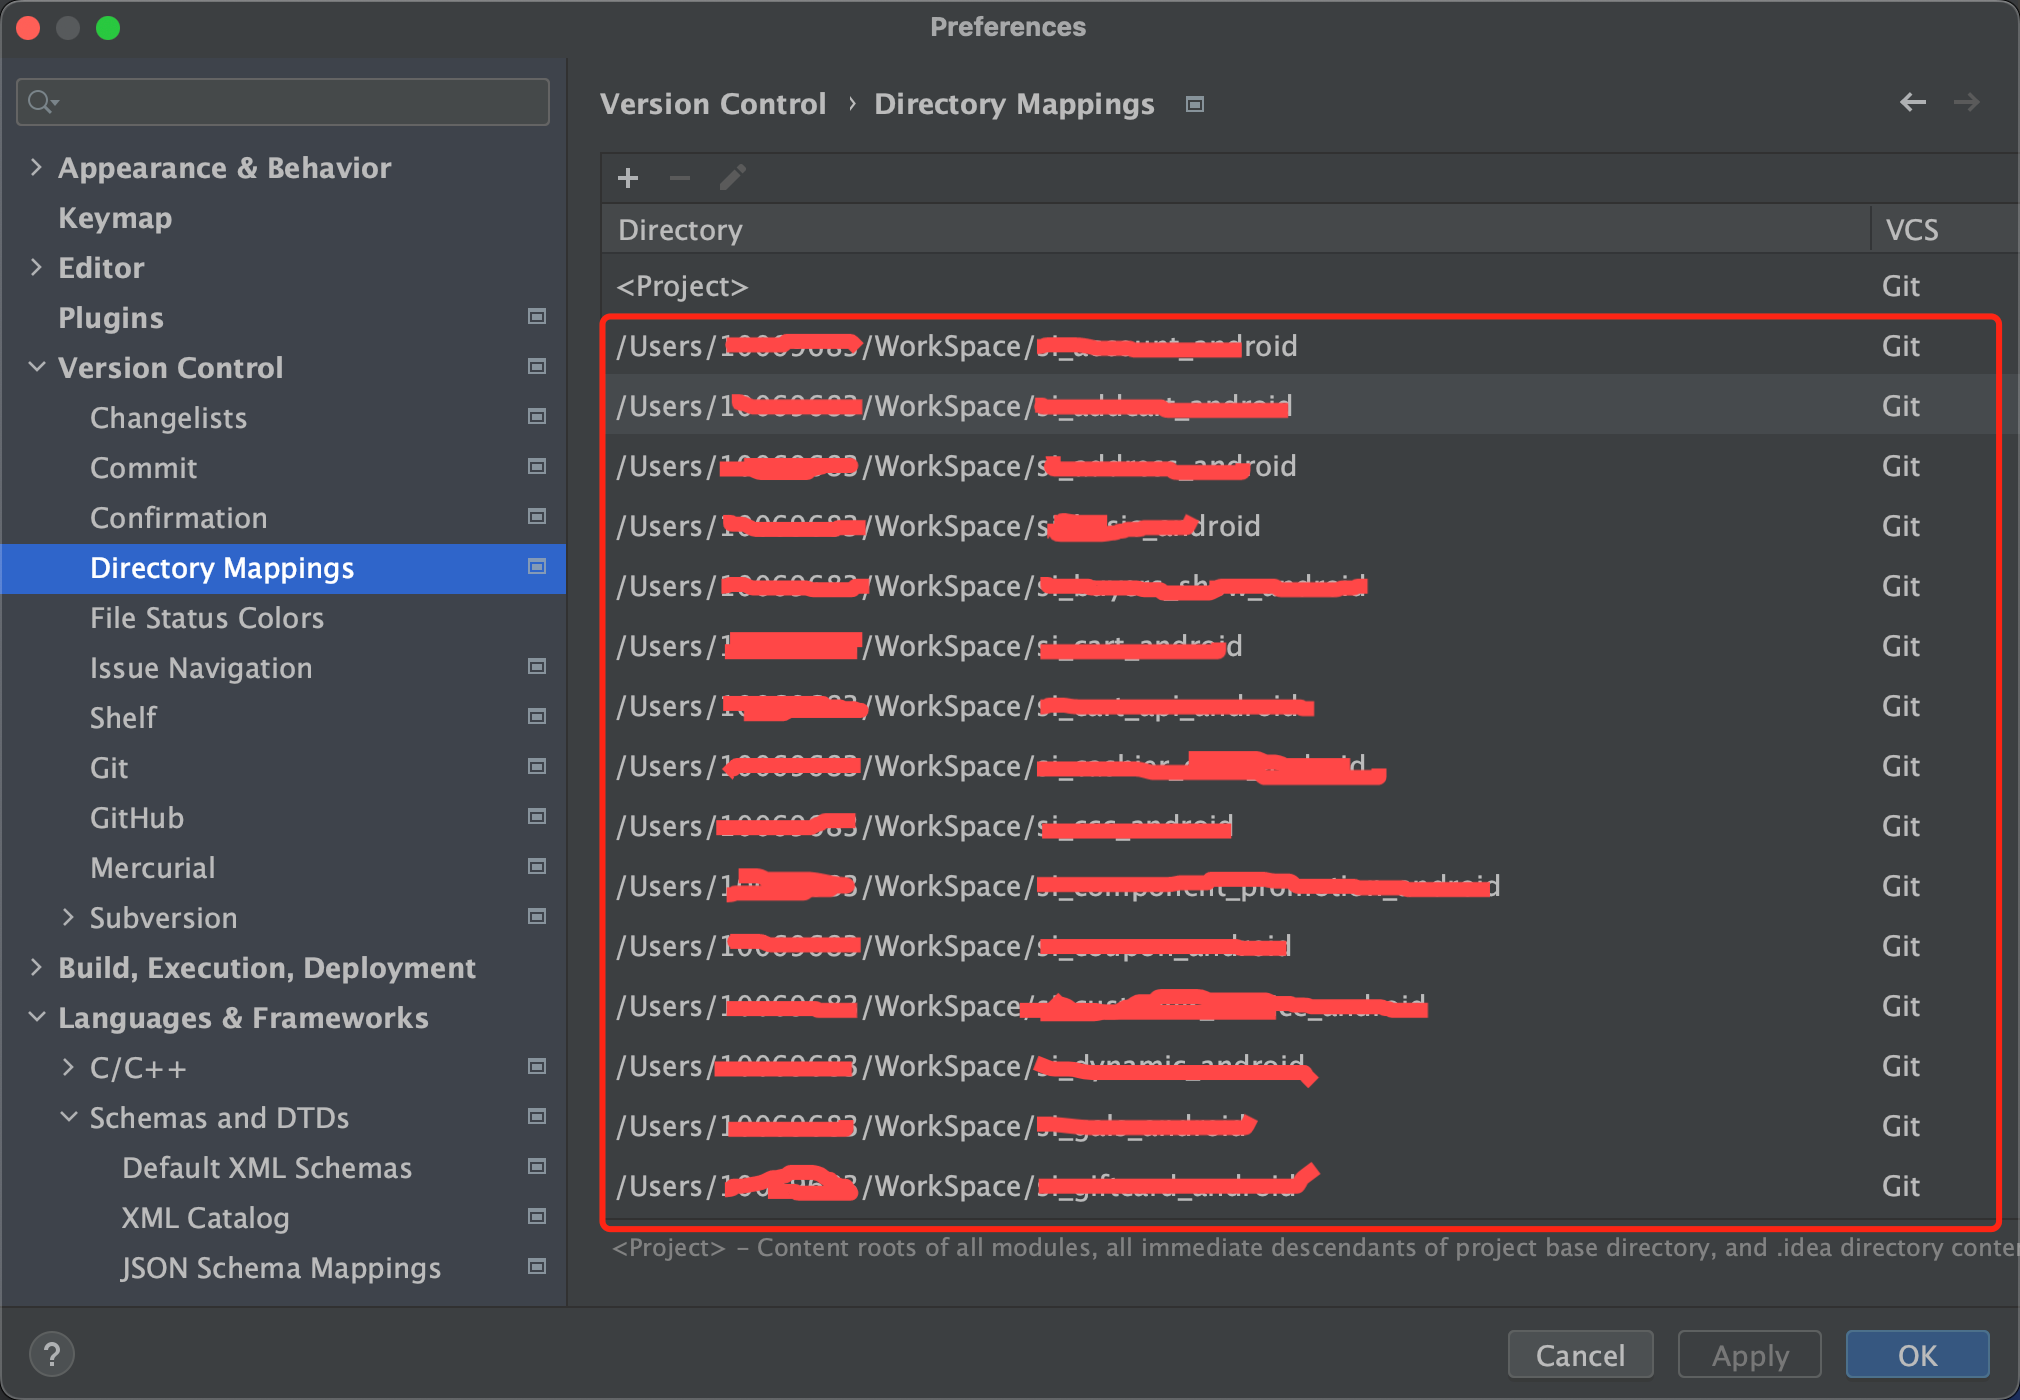The image size is (2020, 1400).
Task: Click the forward navigation arrow
Action: 1966,102
